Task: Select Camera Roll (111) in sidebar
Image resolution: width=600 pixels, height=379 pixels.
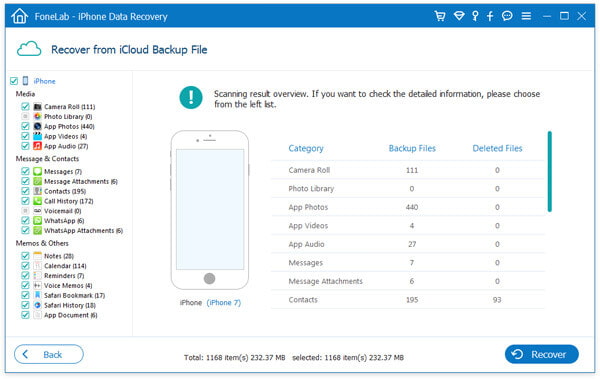Action: tap(69, 107)
